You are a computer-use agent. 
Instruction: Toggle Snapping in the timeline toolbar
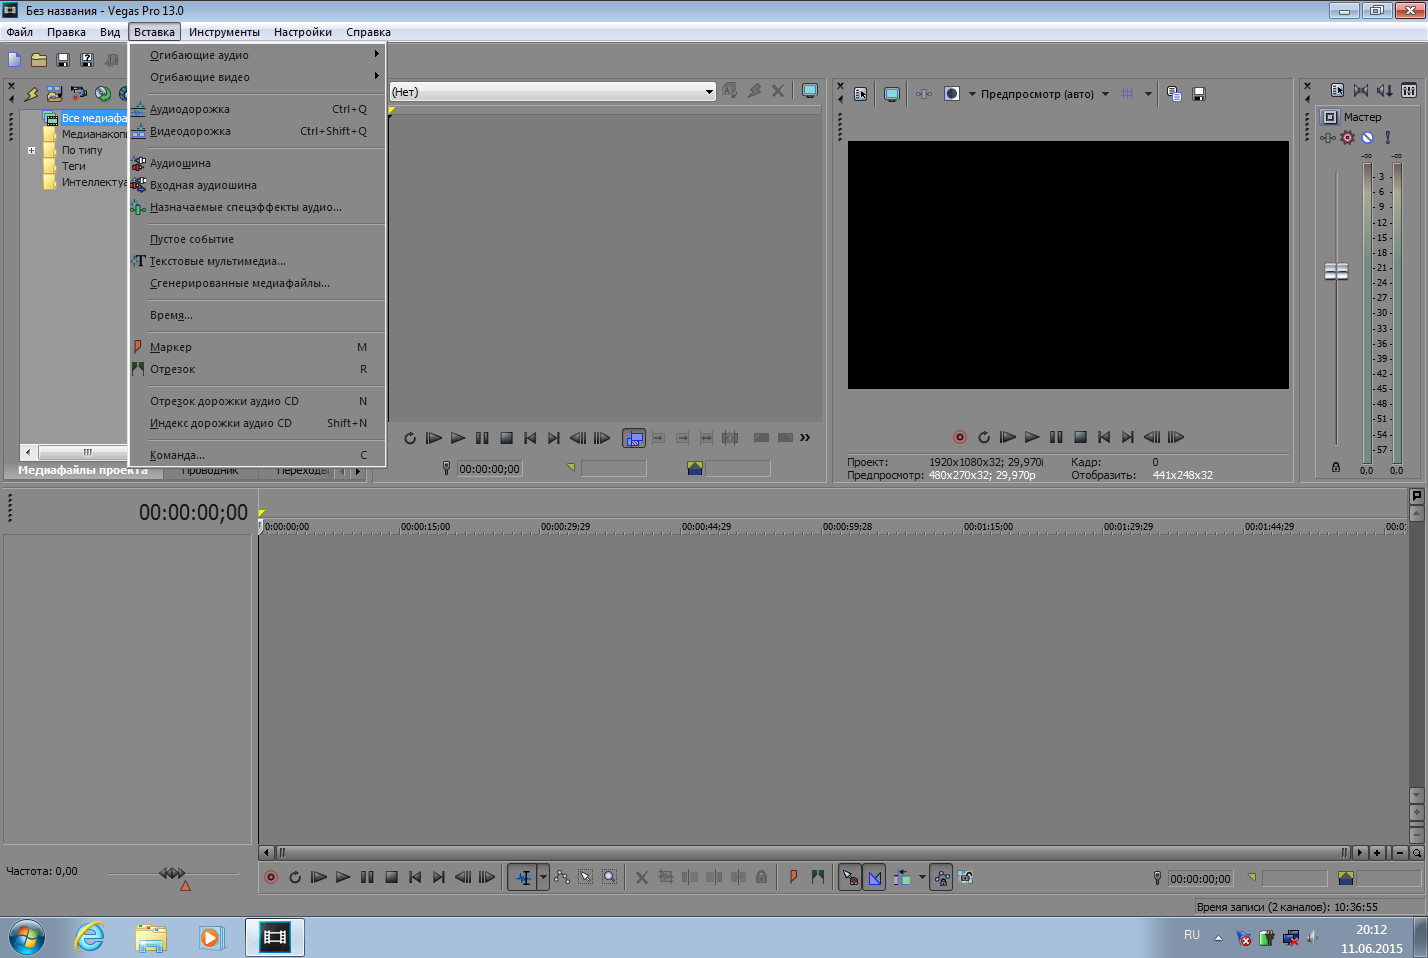850,877
